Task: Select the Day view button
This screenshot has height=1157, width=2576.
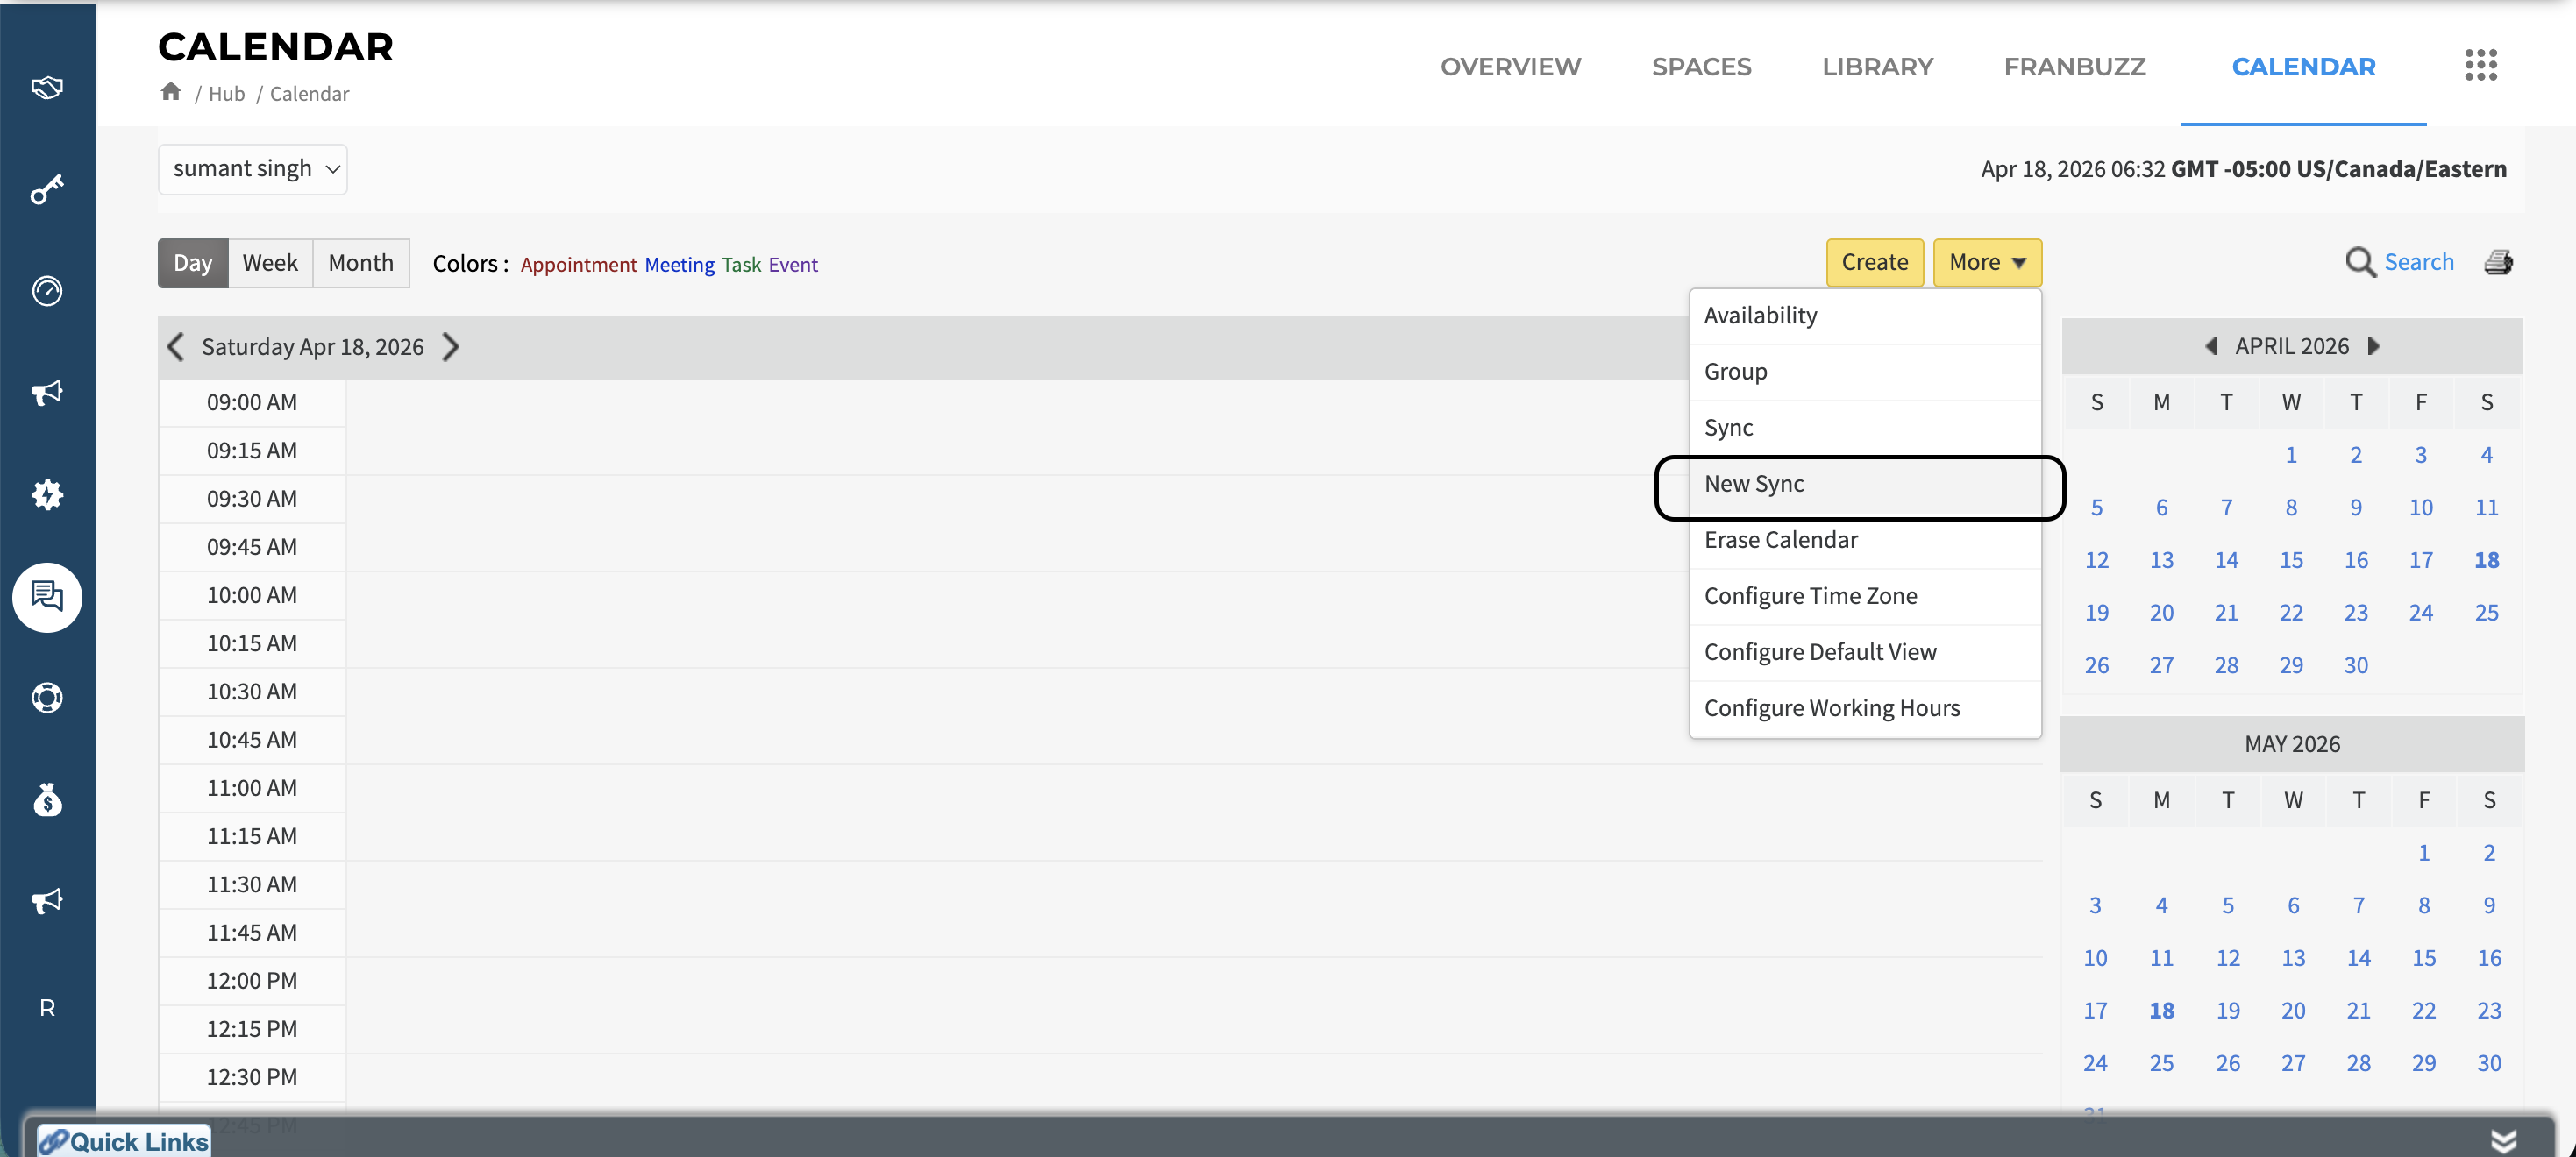Action: (193, 263)
